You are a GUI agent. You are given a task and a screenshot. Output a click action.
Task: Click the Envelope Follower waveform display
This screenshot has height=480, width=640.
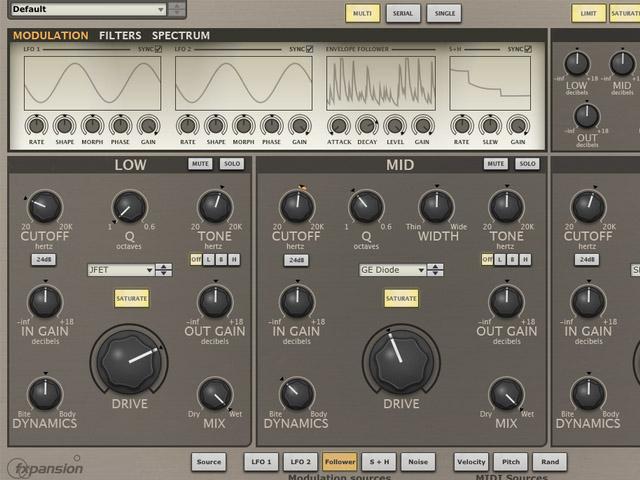[381, 82]
